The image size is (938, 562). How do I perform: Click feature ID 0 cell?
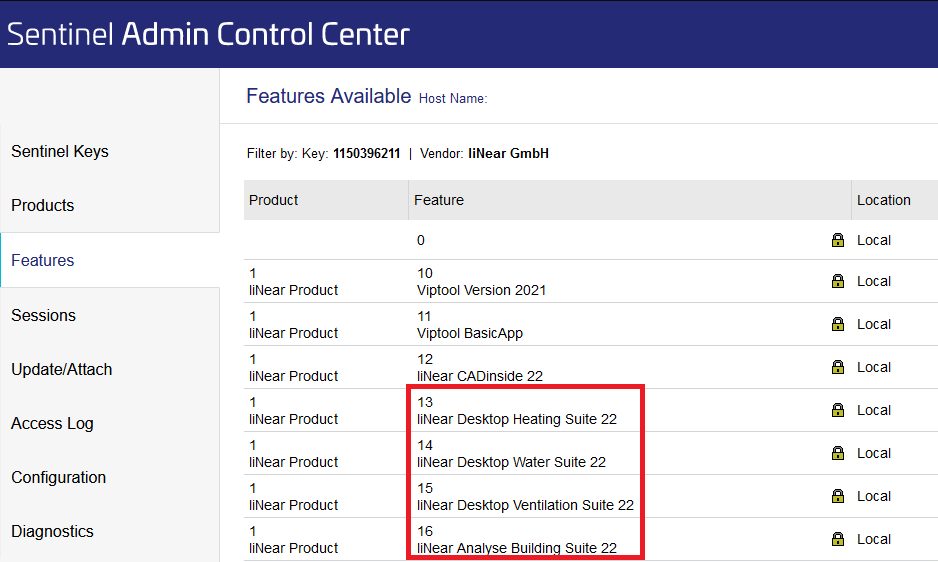click(x=421, y=240)
